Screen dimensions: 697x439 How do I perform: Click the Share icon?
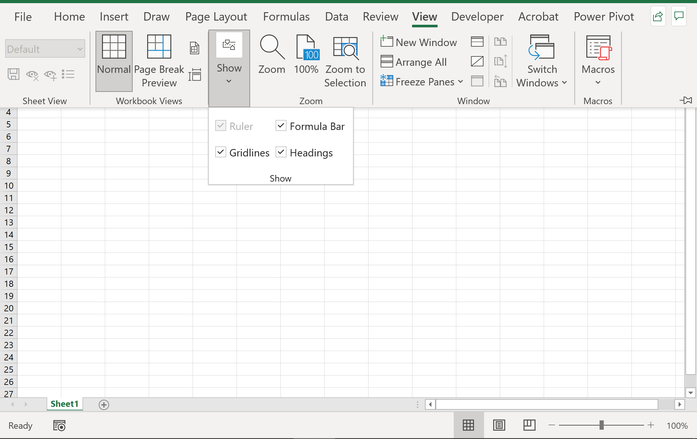tap(657, 17)
